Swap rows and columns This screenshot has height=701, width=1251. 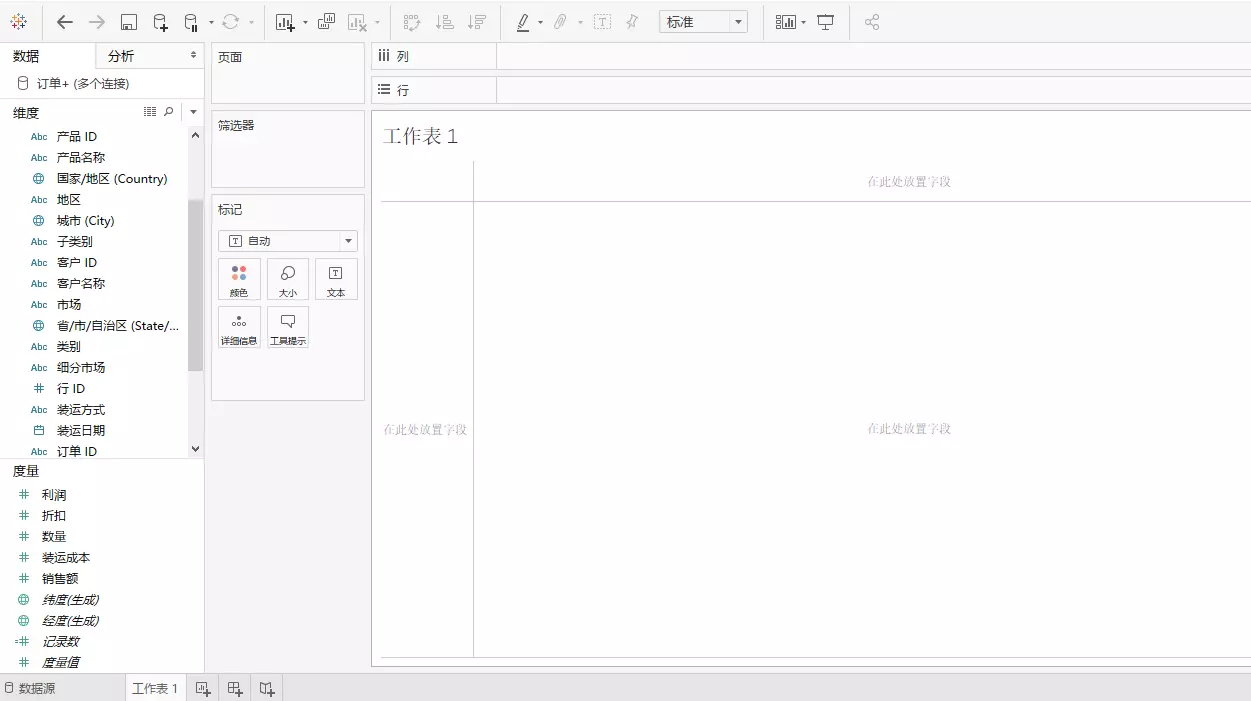(x=412, y=22)
